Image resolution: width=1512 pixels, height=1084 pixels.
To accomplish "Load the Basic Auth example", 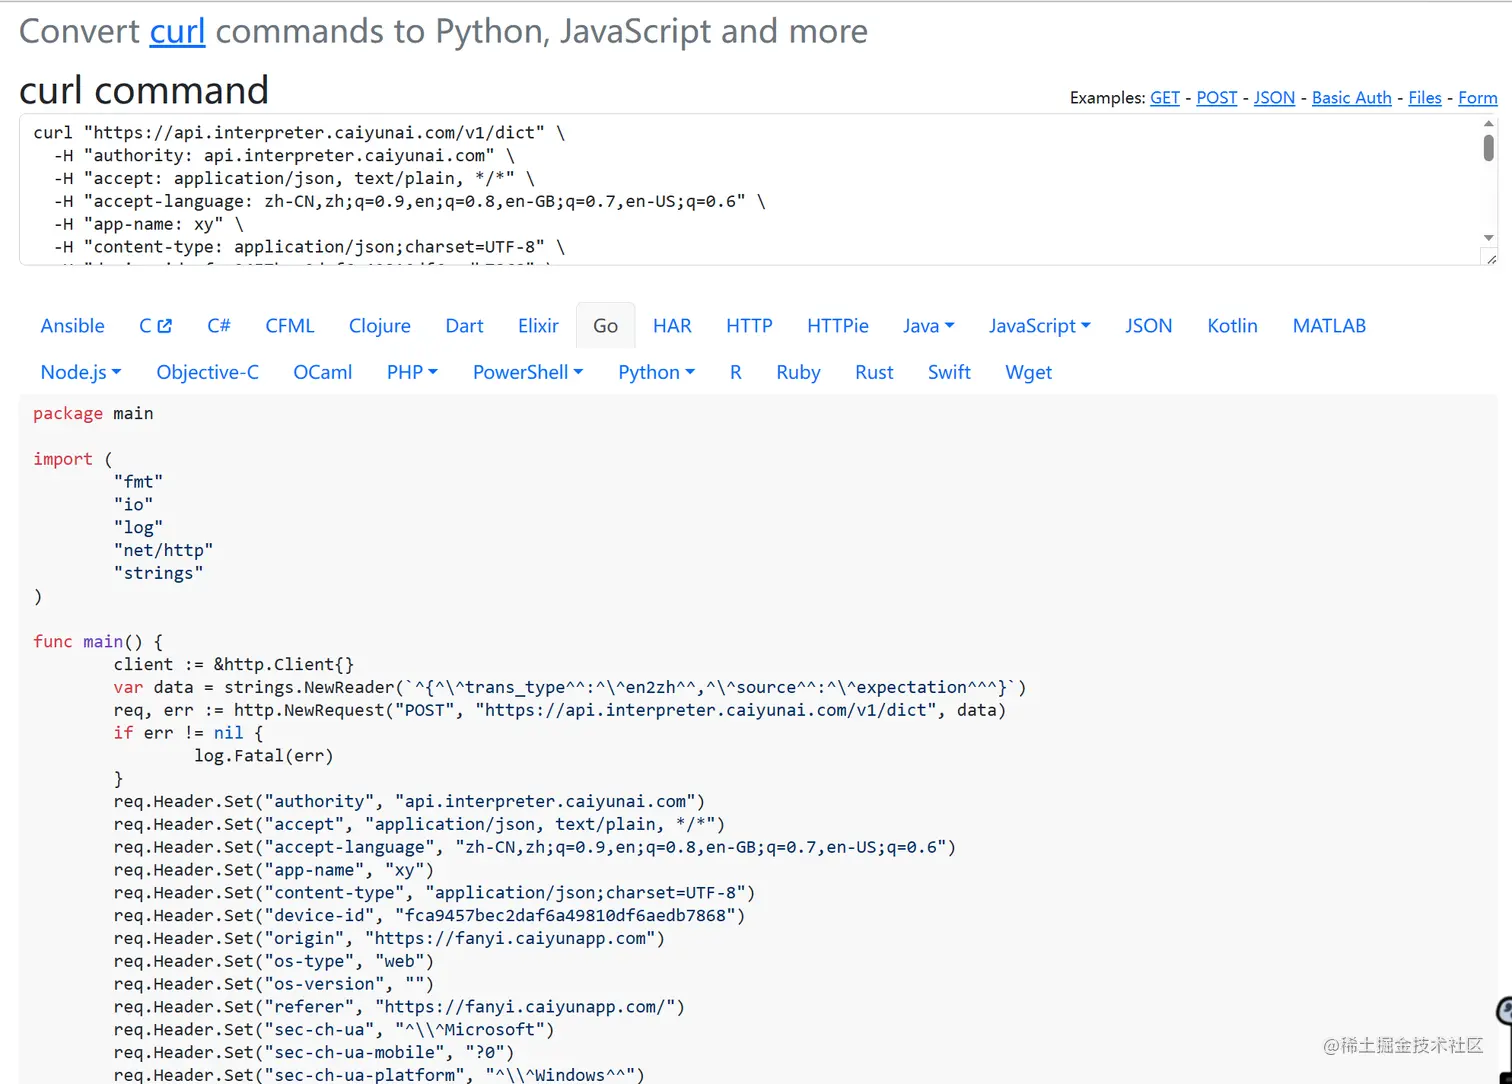I will (x=1351, y=98).
